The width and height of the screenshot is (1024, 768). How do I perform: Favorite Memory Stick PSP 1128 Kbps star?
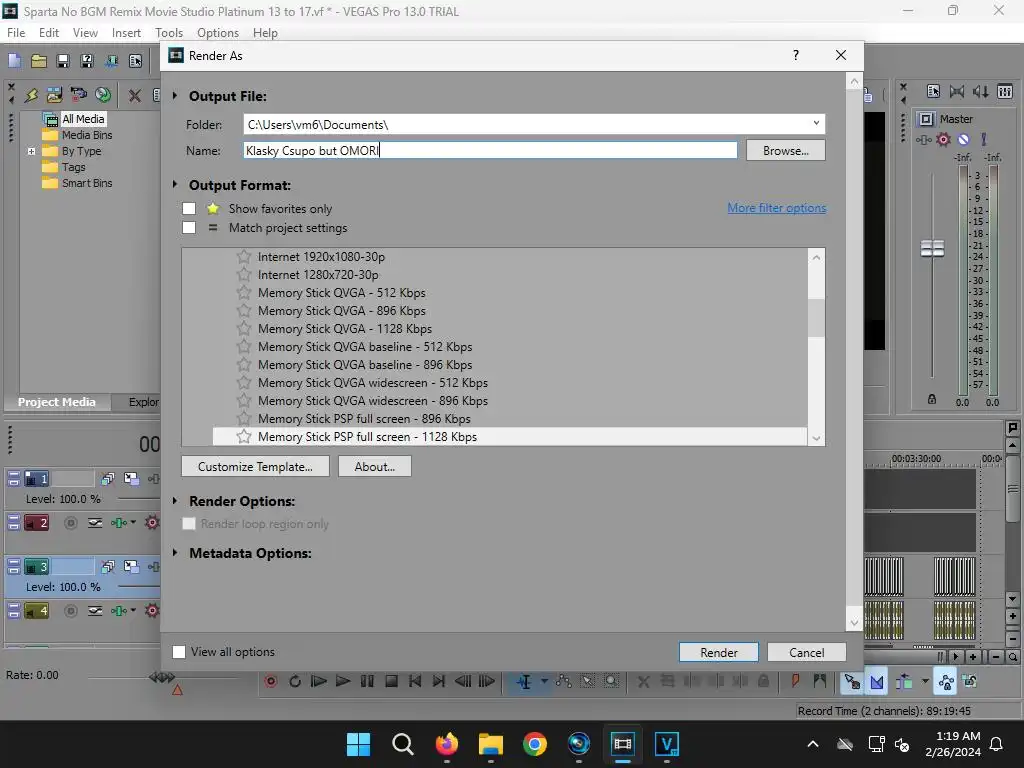[244, 436]
